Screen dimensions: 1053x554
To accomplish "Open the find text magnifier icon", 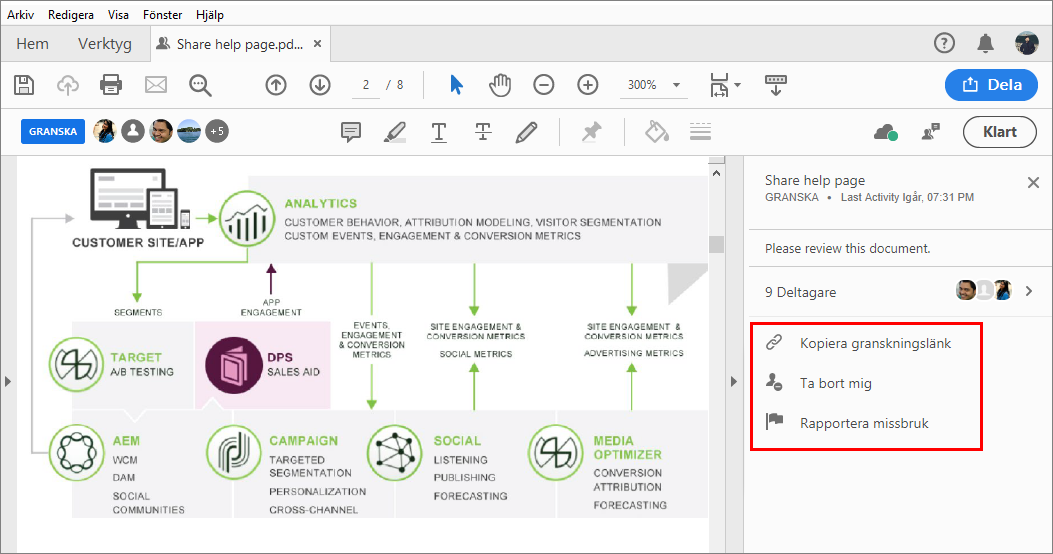I will tap(200, 85).
